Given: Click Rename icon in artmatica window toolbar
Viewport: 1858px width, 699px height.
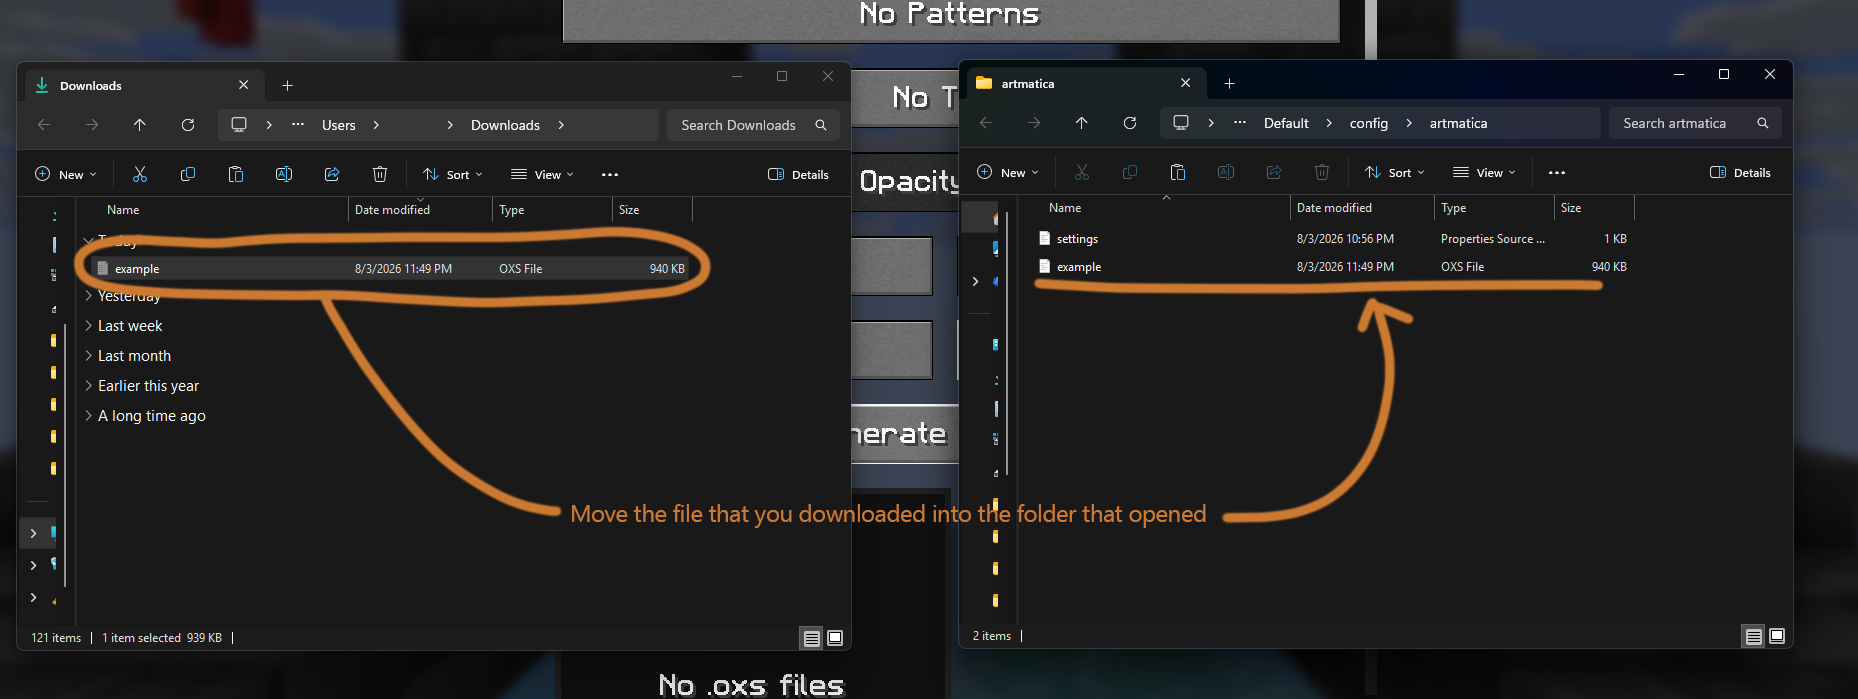Looking at the screenshot, I should click(x=1226, y=172).
